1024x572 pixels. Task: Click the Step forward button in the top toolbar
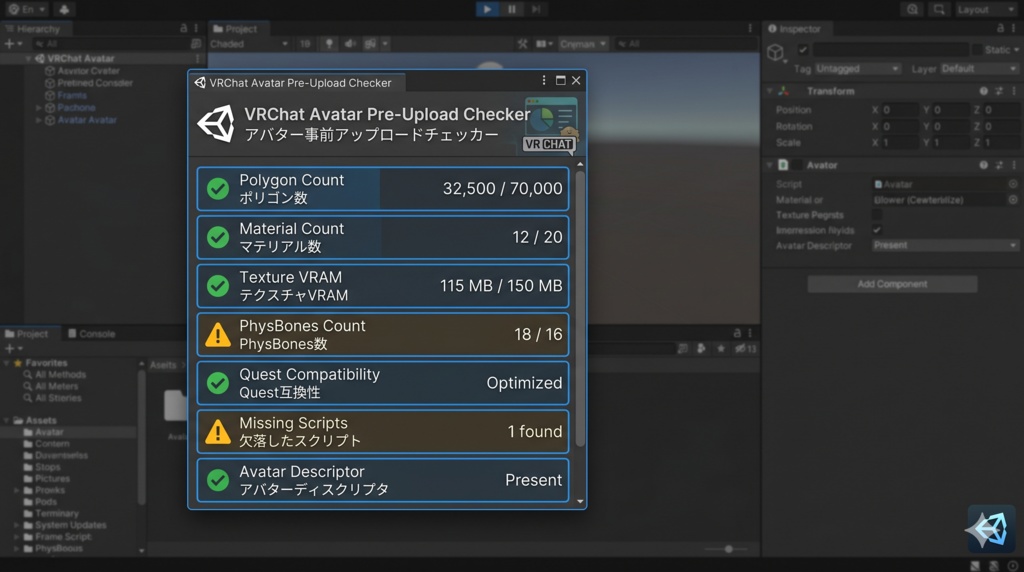click(x=536, y=9)
